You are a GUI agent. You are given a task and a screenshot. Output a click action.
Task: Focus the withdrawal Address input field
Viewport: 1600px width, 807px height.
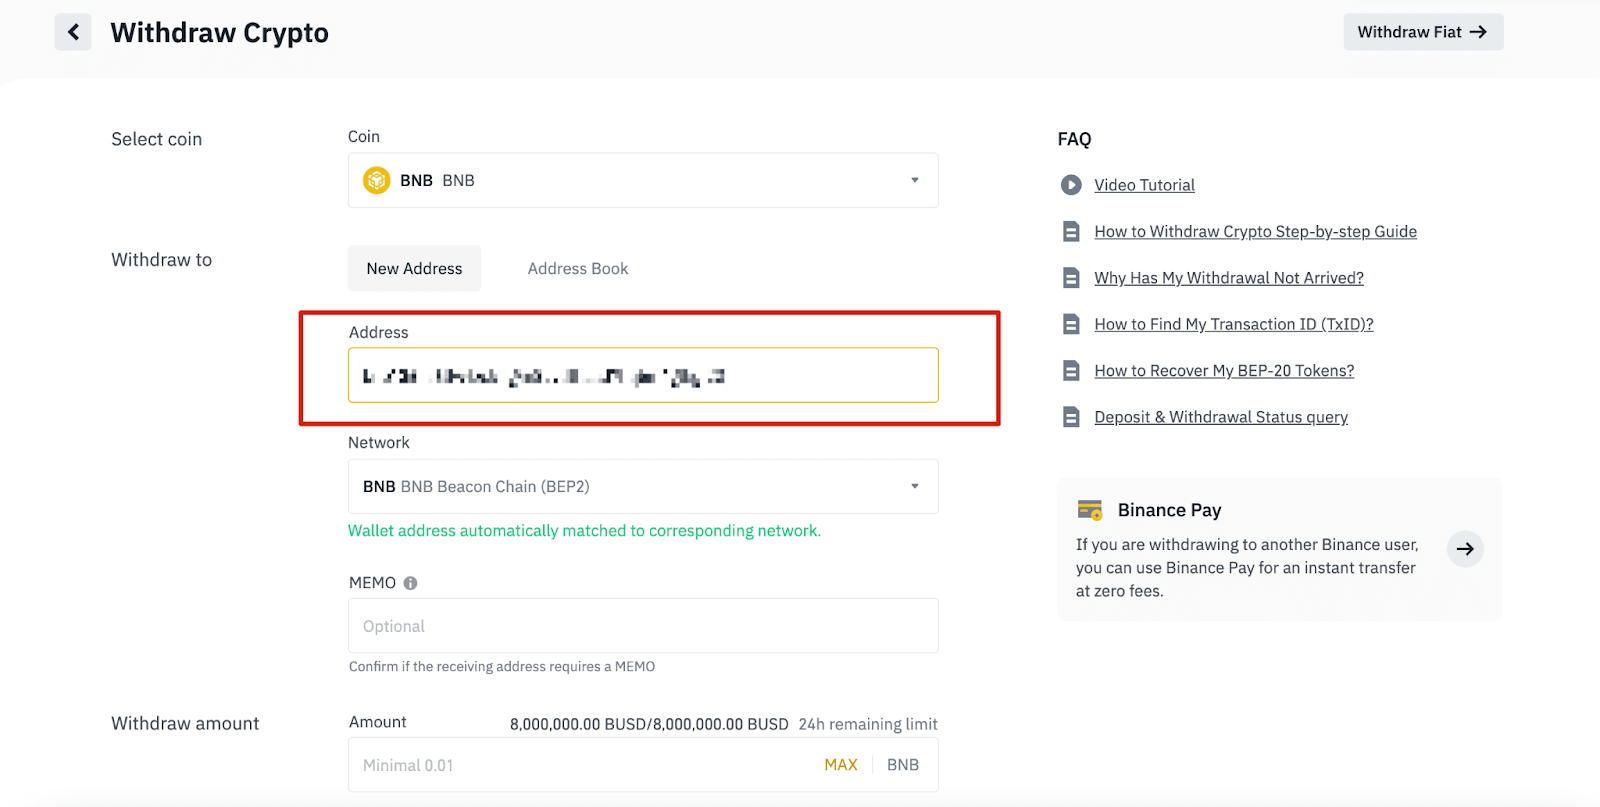643,375
